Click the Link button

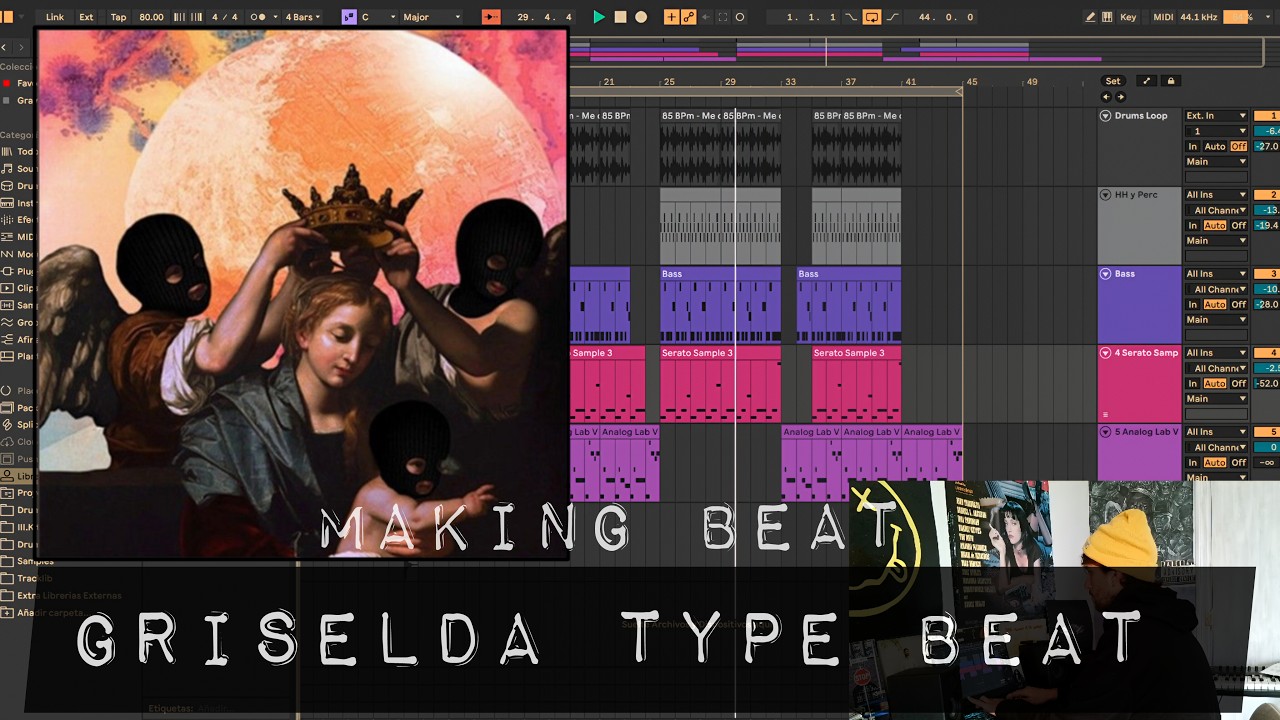(55, 17)
